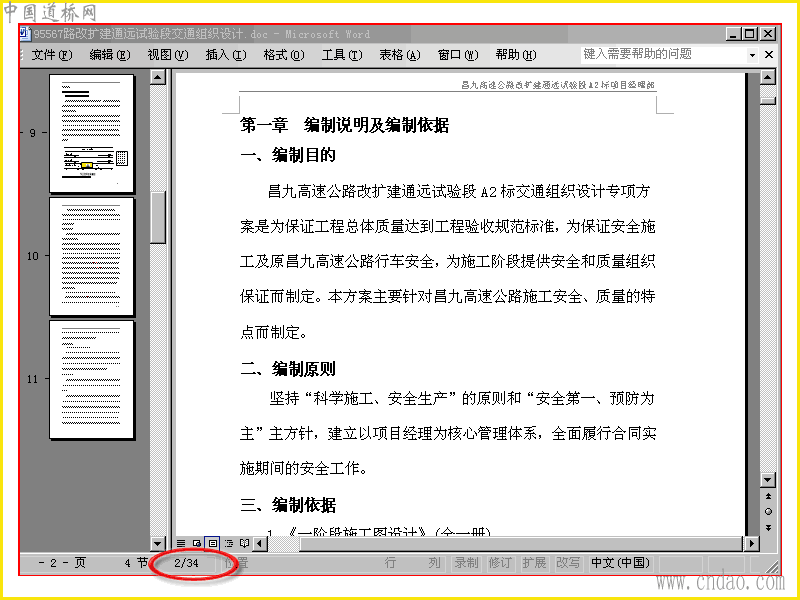This screenshot has width=800, height=600.
Task: Click the 中文(中国) language indicator
Action: point(620,563)
